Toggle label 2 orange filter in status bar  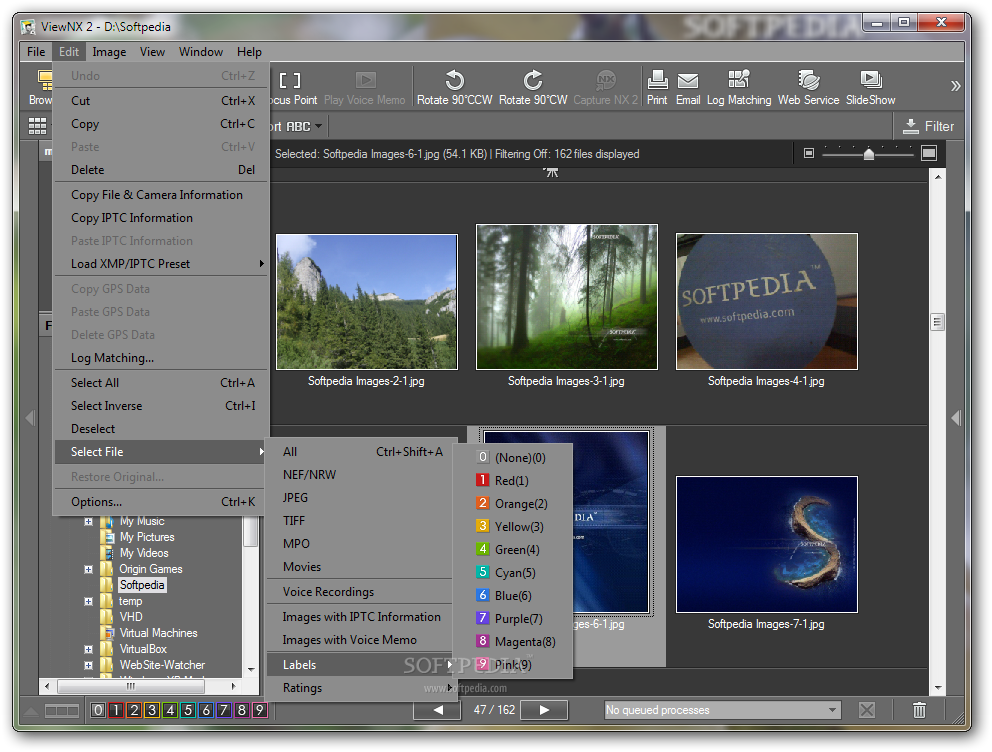(134, 710)
